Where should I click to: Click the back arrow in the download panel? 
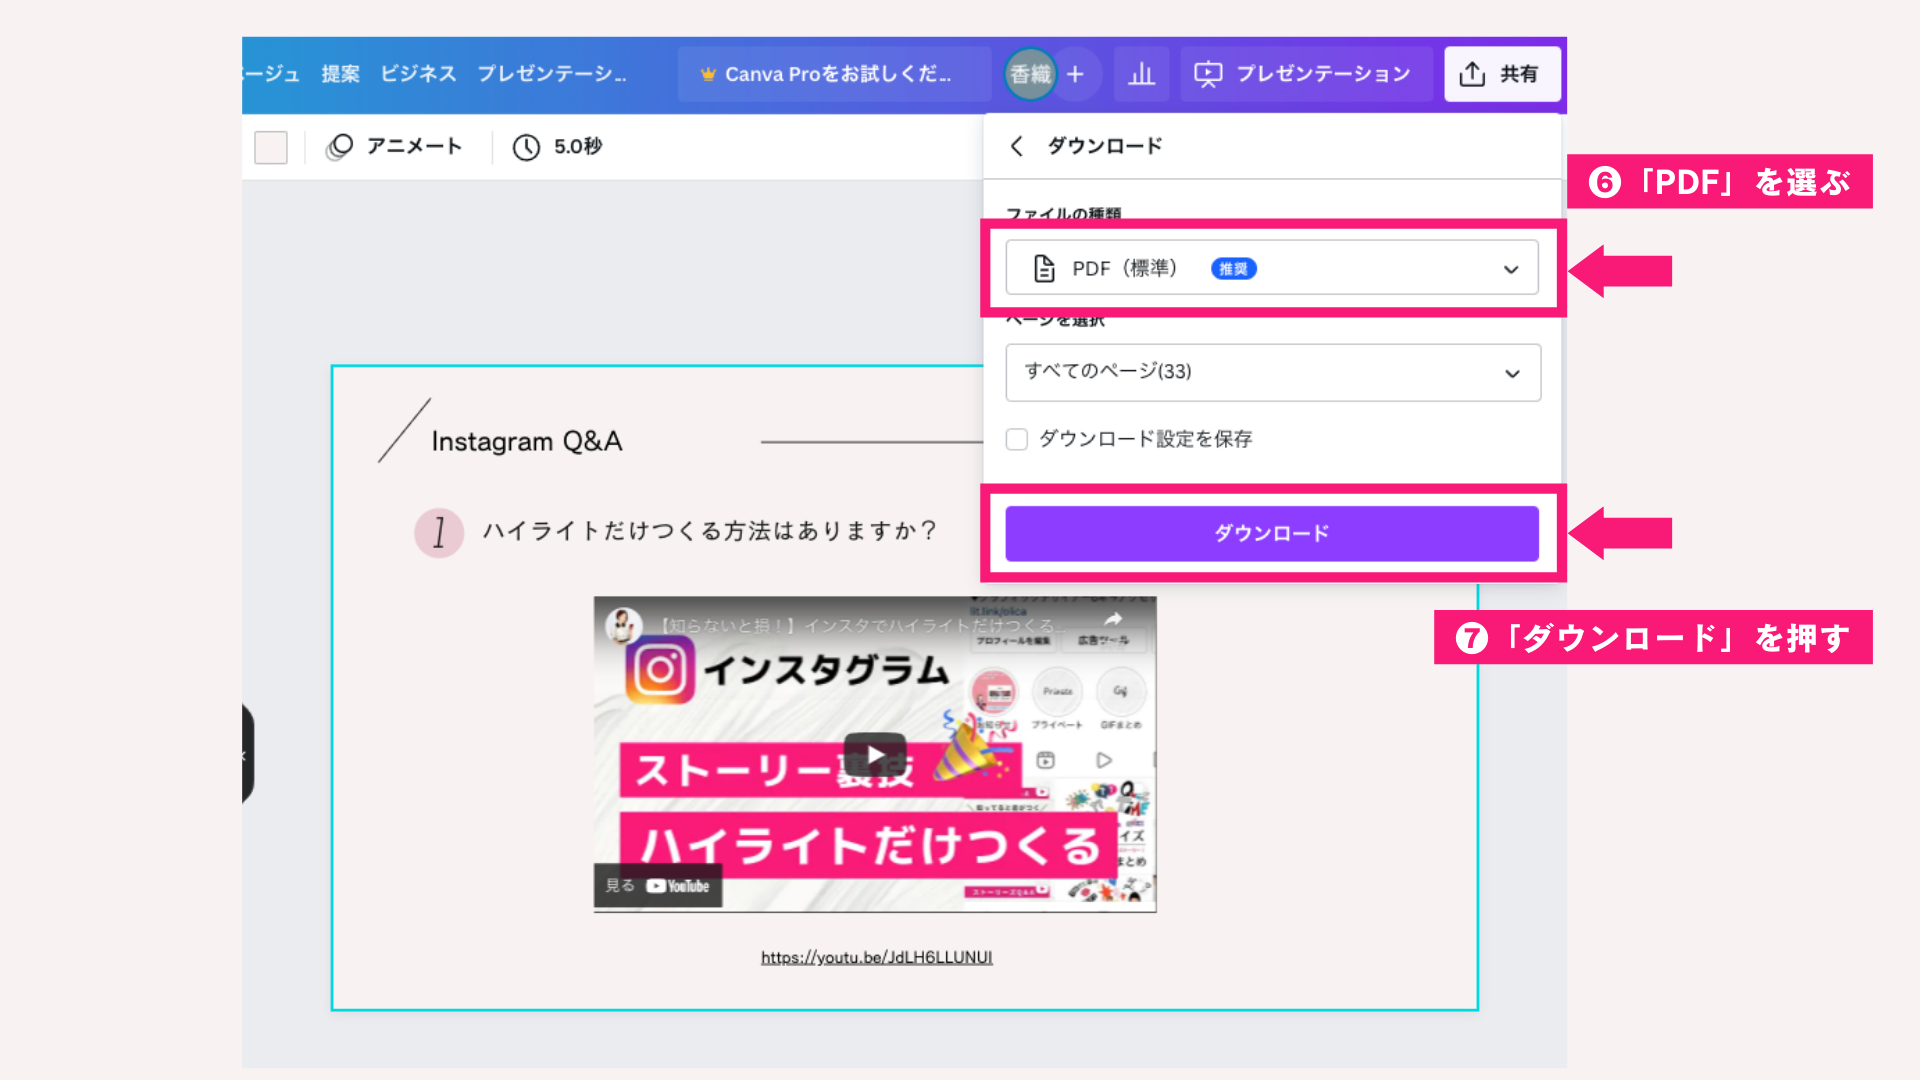(1017, 146)
